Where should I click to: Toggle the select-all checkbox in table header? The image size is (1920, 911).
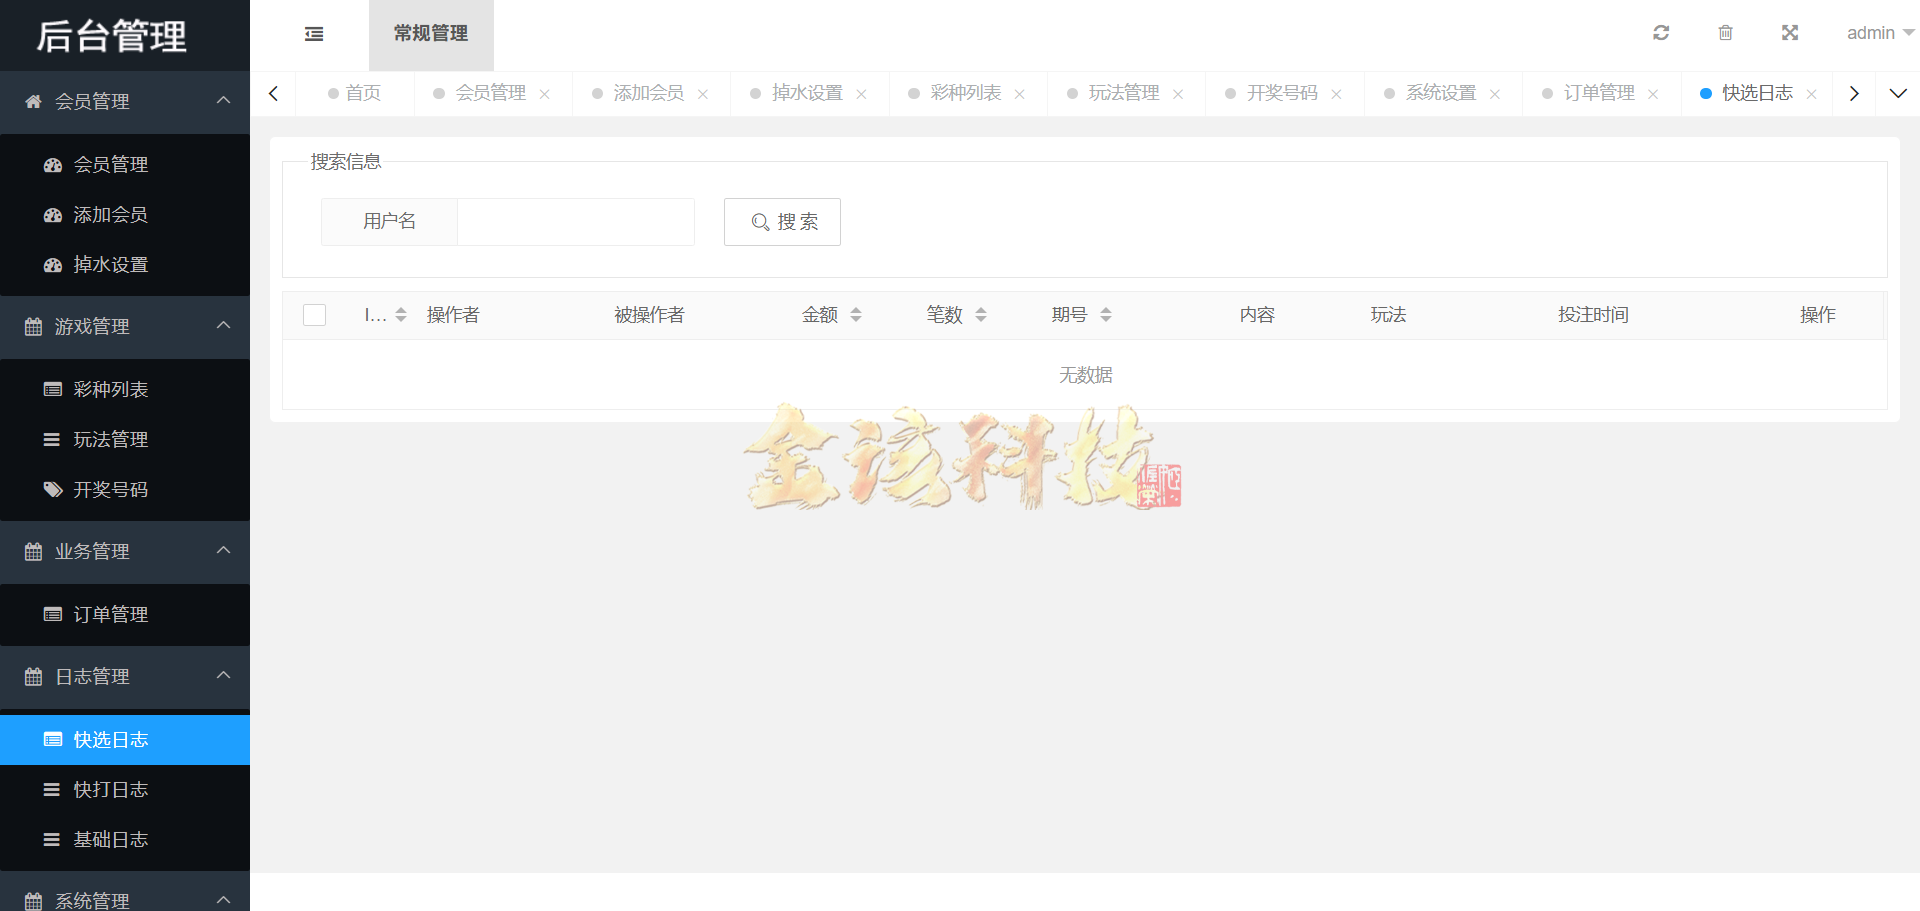click(x=314, y=314)
